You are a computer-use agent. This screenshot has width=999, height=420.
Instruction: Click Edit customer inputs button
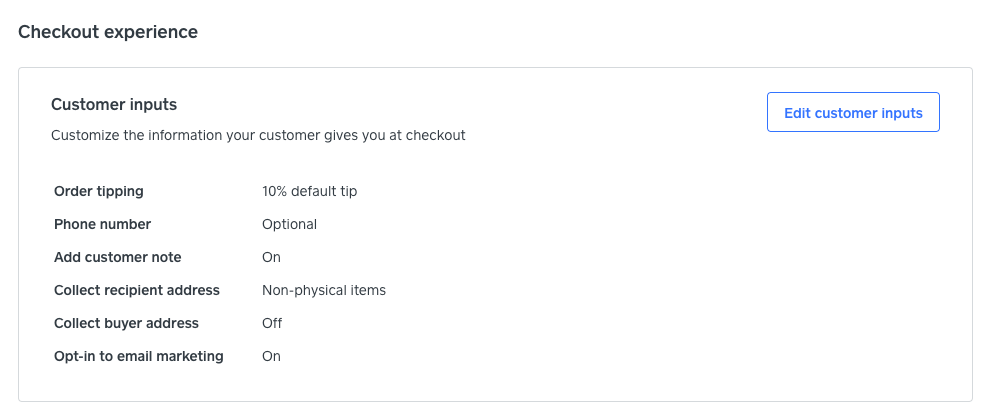[x=853, y=113]
